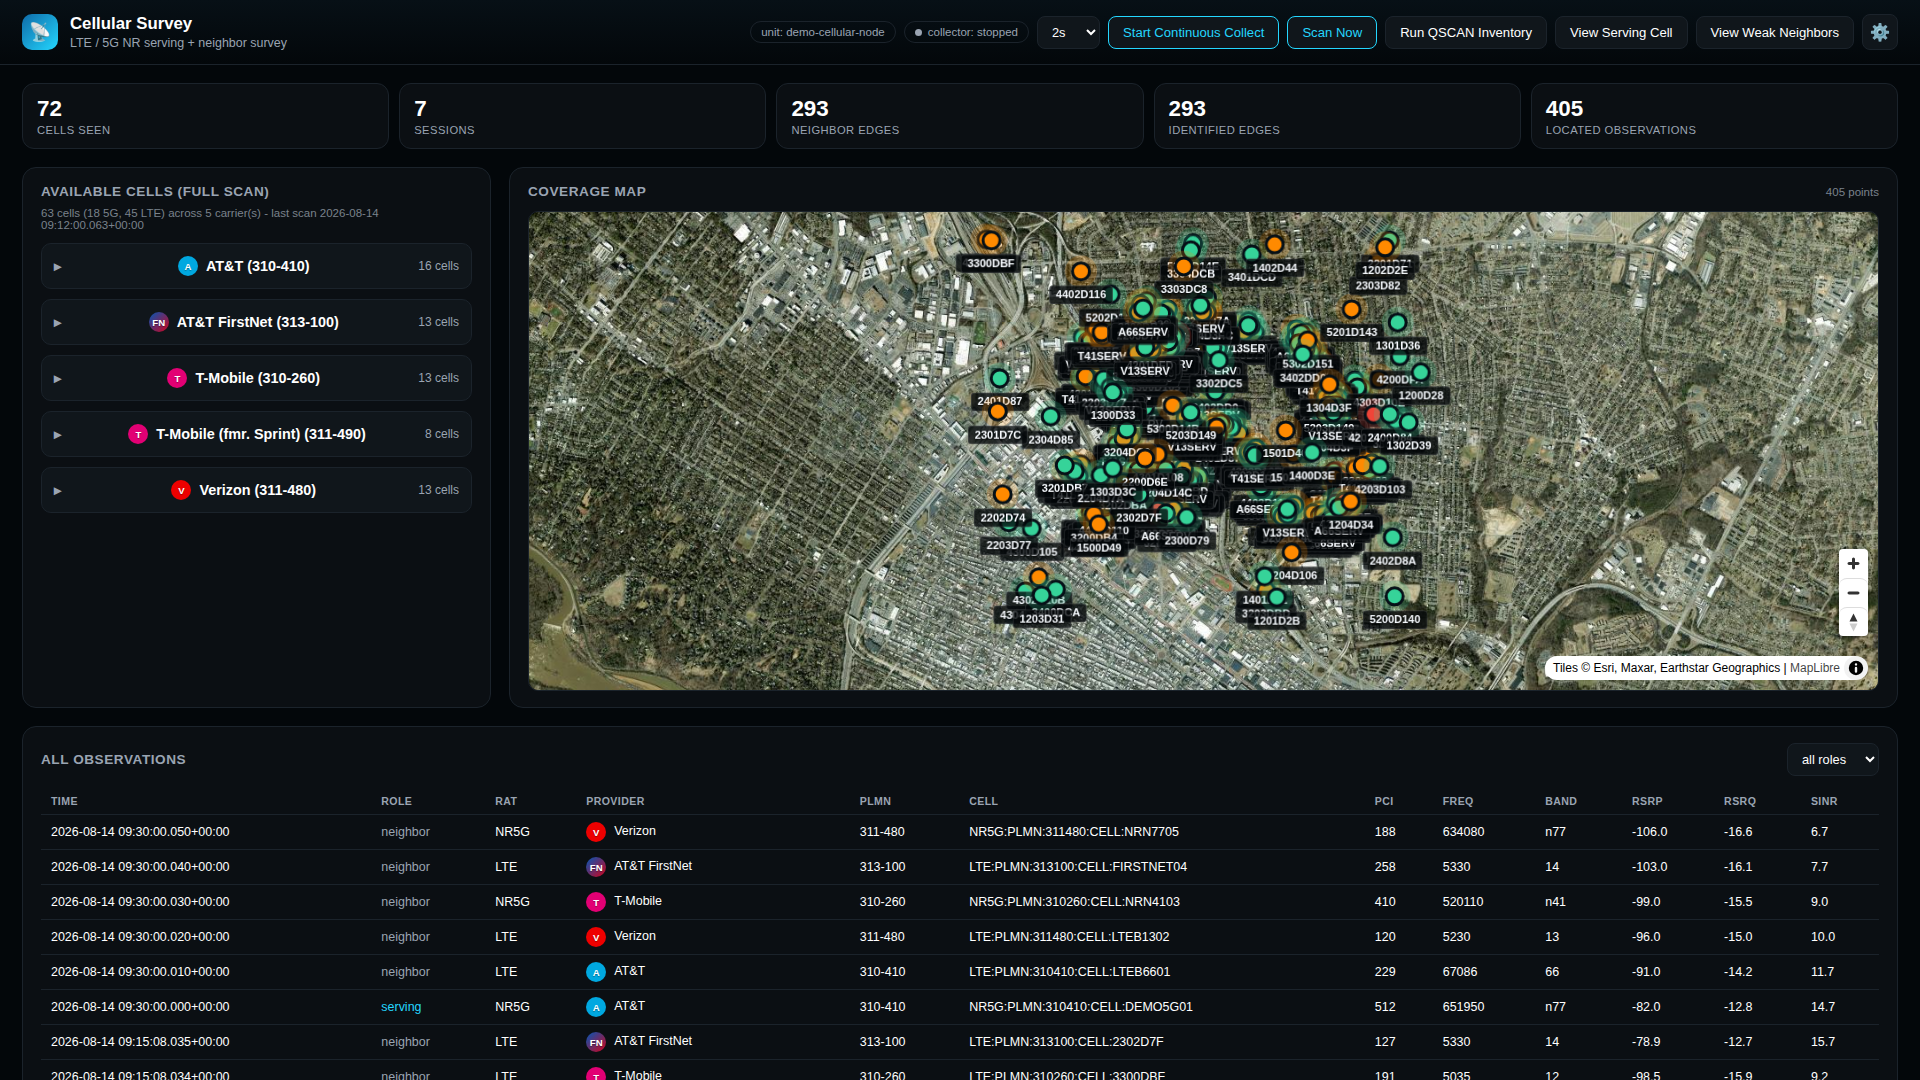Click the AT&T icon in LTEB6601 row

(596, 972)
